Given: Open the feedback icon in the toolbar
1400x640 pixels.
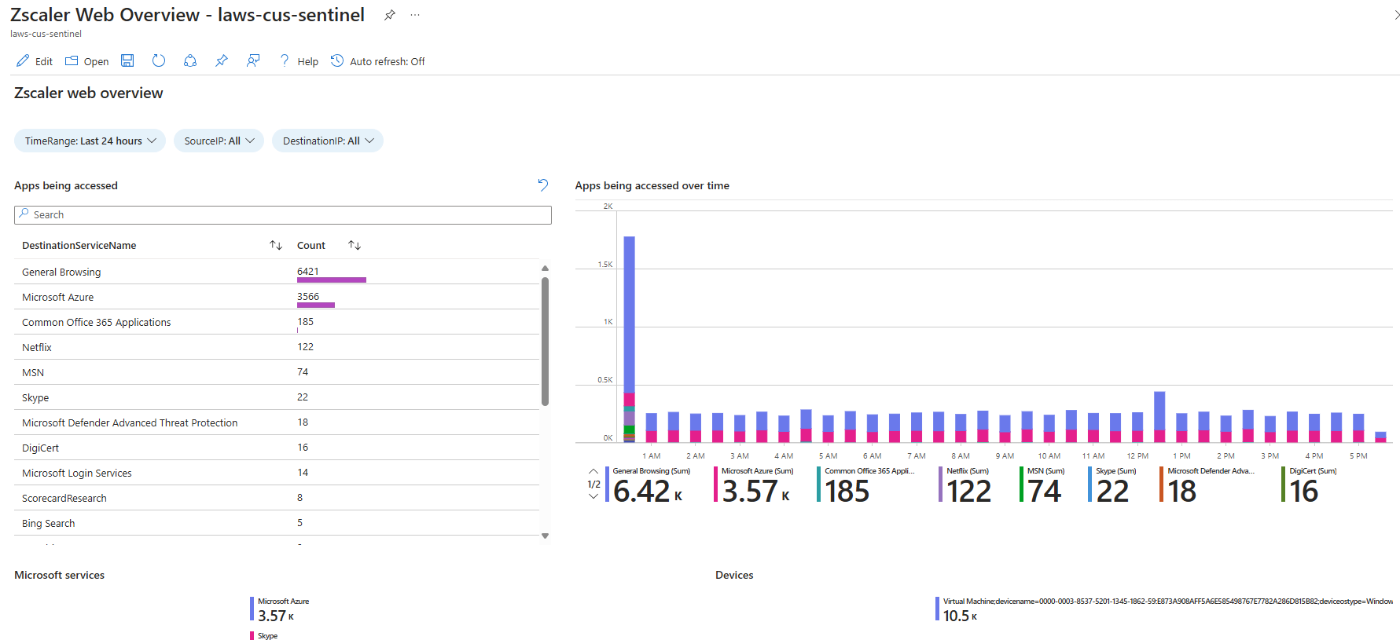Looking at the screenshot, I should (x=253, y=61).
